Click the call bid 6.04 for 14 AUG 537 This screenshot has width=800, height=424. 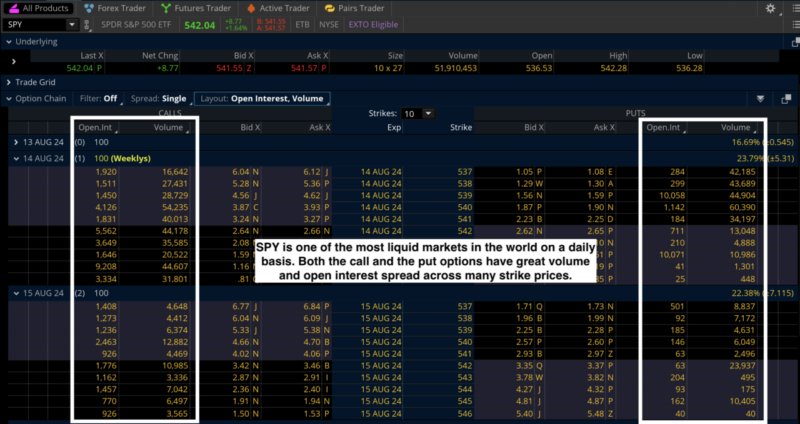pyautogui.click(x=241, y=172)
